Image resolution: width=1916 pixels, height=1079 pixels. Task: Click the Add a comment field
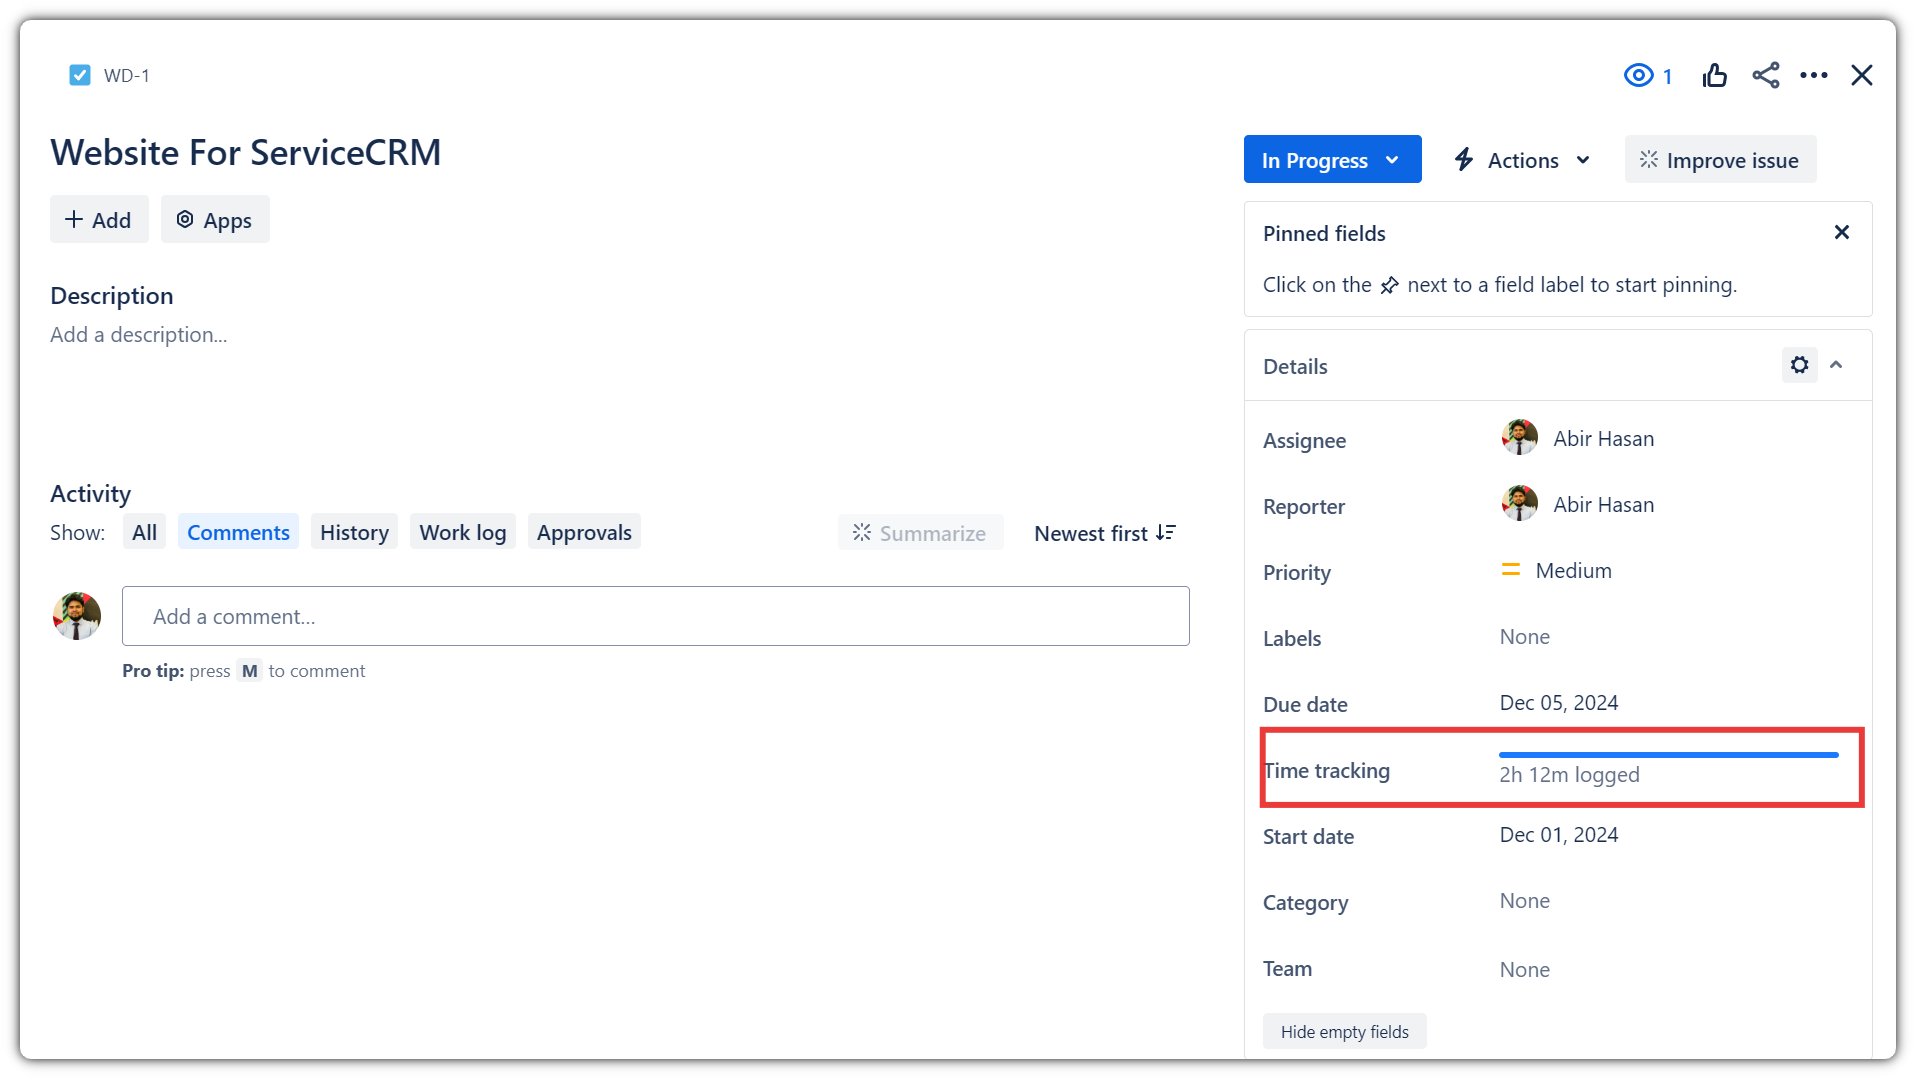pos(656,616)
